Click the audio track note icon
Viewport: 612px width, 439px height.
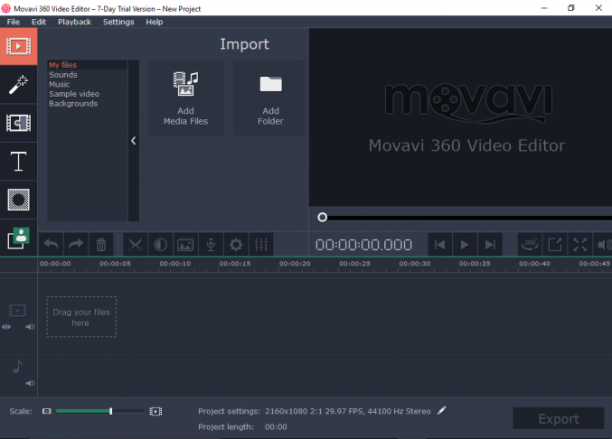coord(18,366)
